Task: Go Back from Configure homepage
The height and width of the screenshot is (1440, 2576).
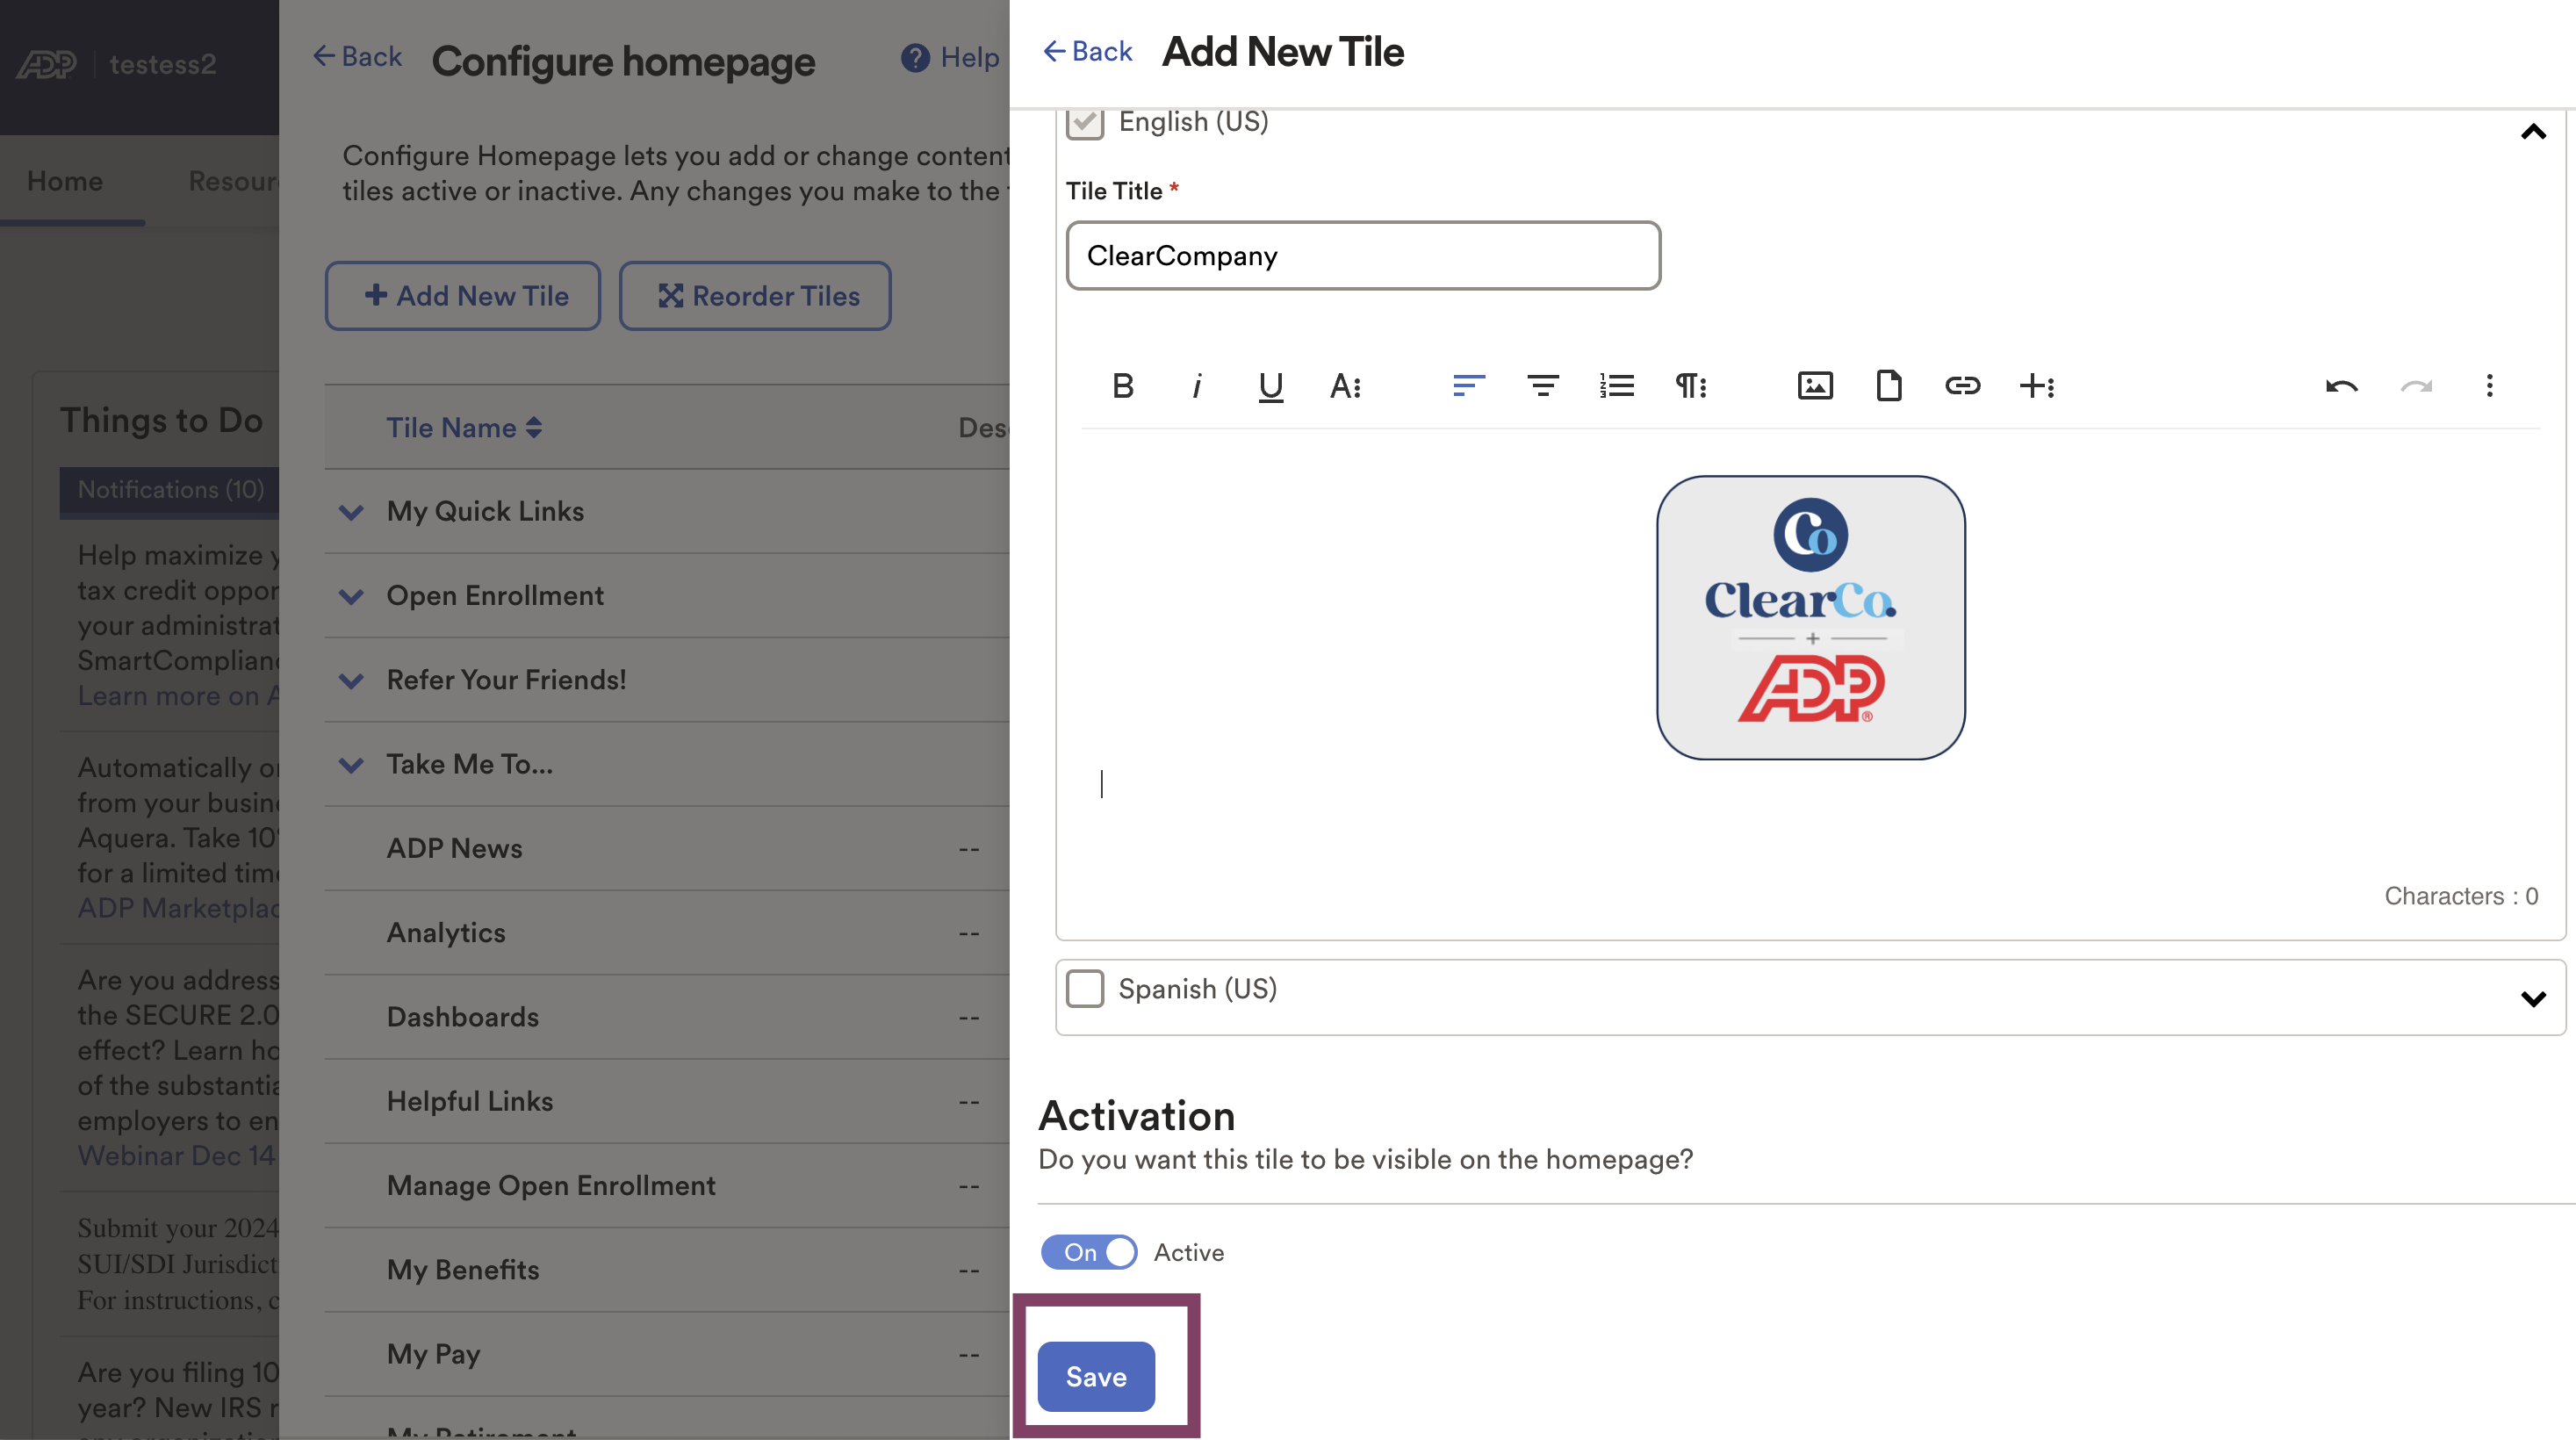Action: (357, 56)
